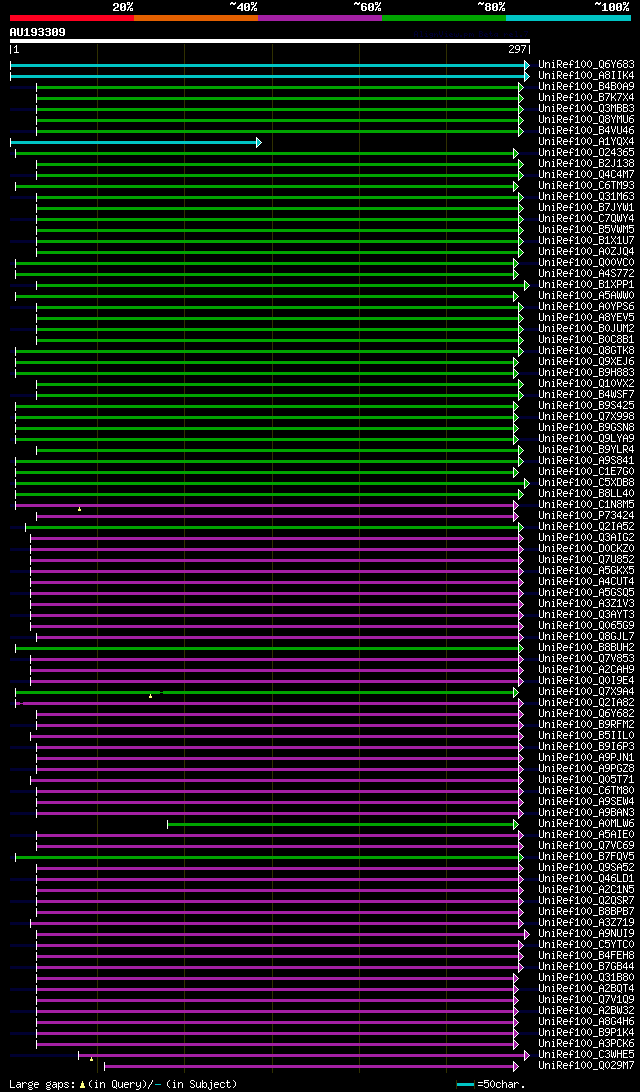Open the UniRef100_Q029M7 hit label
The height and width of the screenshot is (1092, 640).
(x=586, y=1066)
